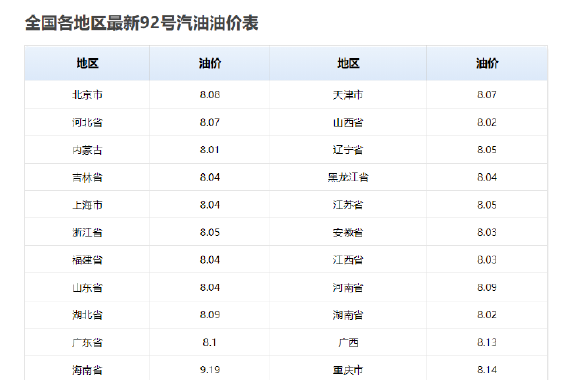The height and width of the screenshot is (380, 570).
Task: Click the 8.05 price for 江苏省
Action: [x=487, y=205]
